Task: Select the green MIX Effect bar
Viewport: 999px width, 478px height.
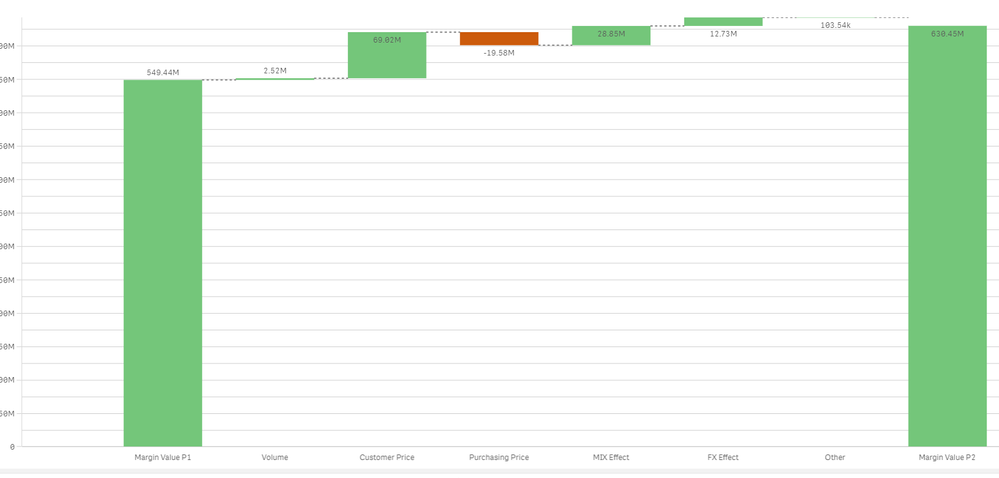Action: pos(611,35)
